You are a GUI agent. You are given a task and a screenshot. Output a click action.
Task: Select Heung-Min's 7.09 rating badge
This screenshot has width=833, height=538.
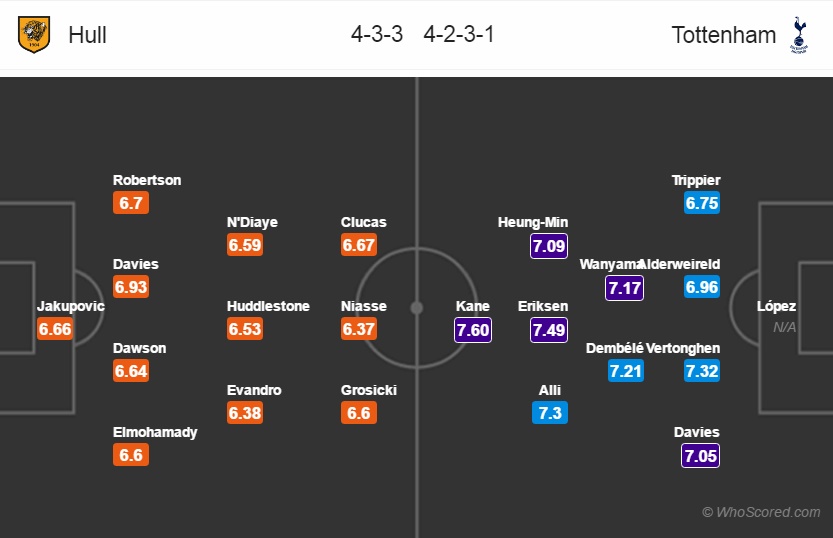[x=549, y=246]
